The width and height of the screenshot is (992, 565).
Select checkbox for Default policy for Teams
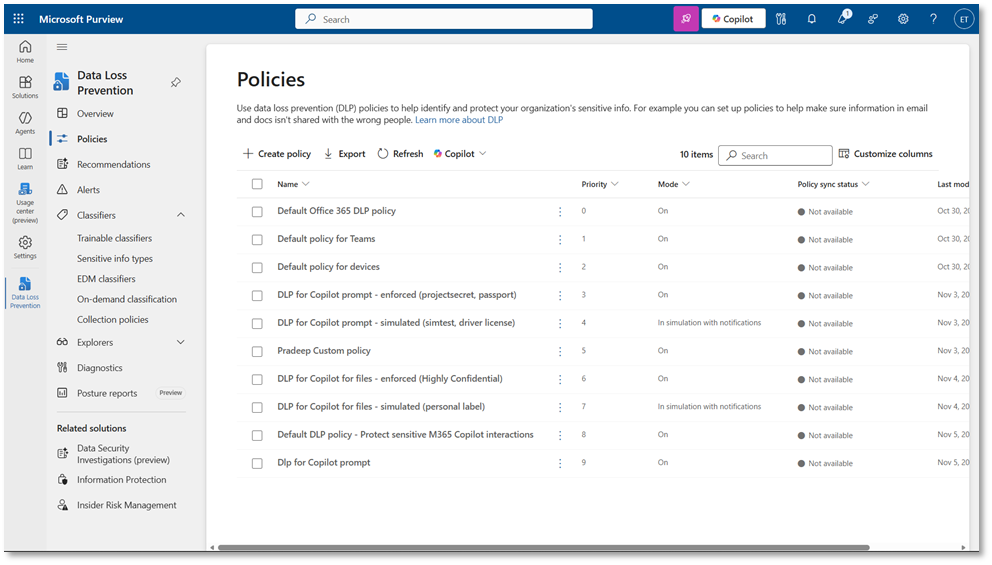point(257,239)
